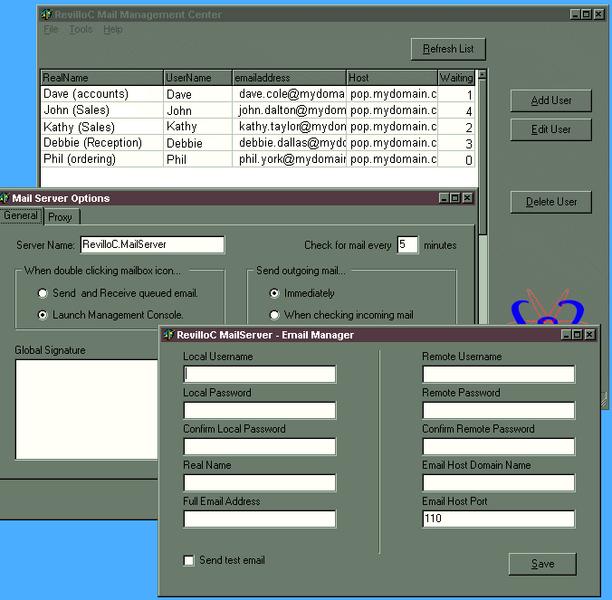Click the check mail minutes field
The image size is (612, 600).
[x=407, y=245]
